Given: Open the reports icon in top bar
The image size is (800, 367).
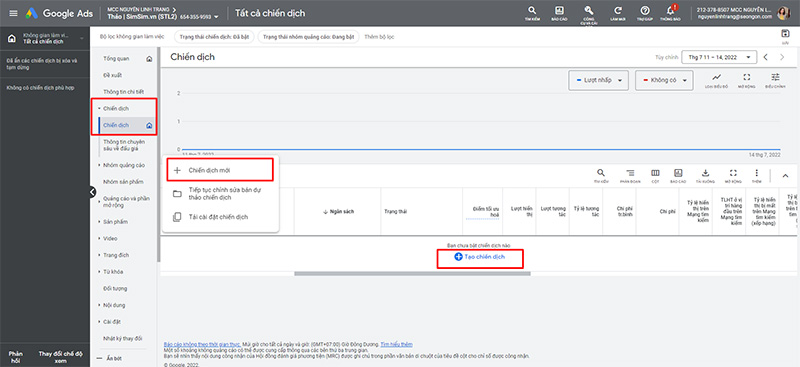Looking at the screenshot, I should 560,13.
